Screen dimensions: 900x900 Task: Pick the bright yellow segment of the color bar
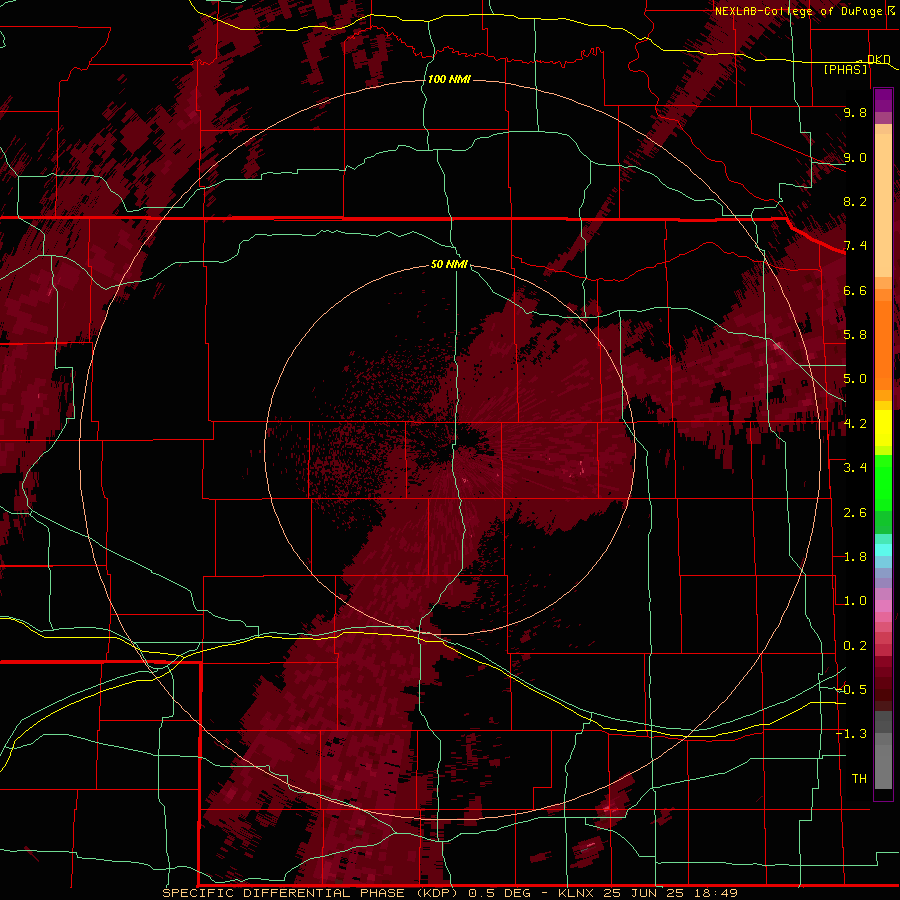pyautogui.click(x=883, y=428)
